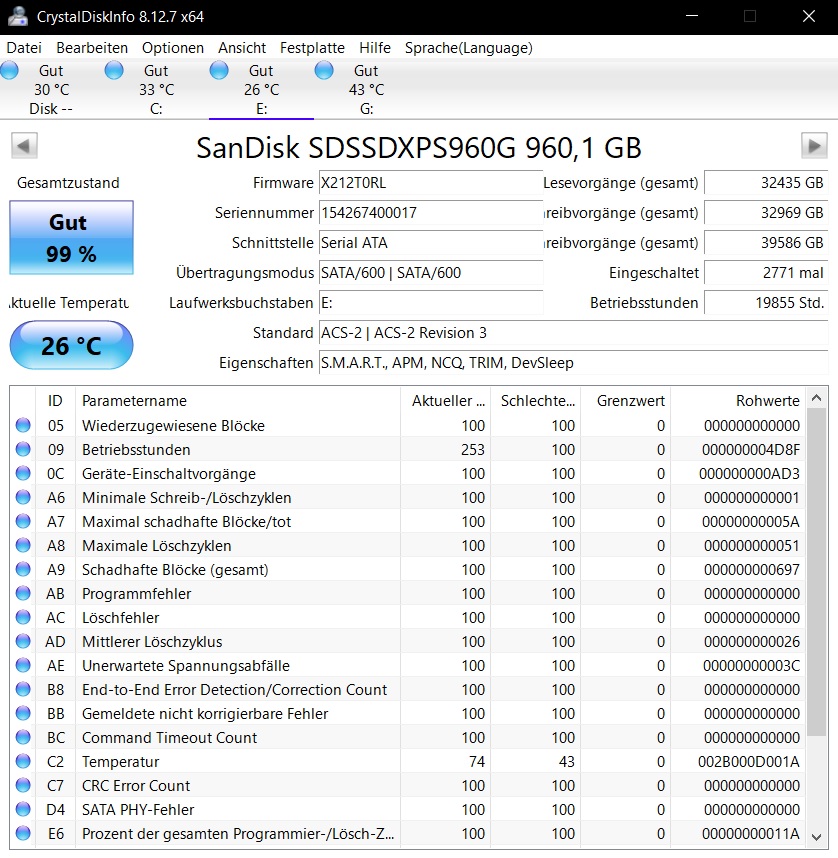
Task: Click status icon of row AD Mittlerer Löschzyklus
Action: point(23,641)
